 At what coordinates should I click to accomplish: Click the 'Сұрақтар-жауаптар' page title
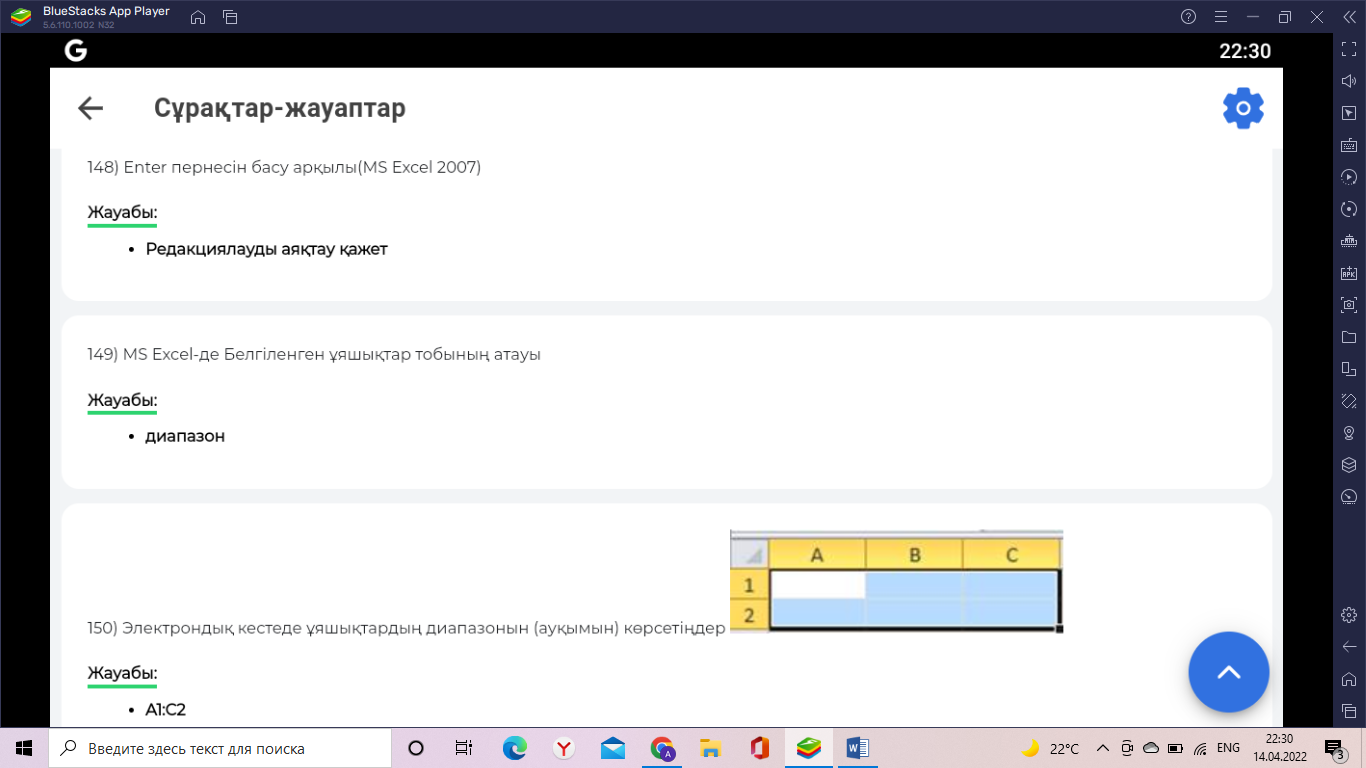click(280, 108)
